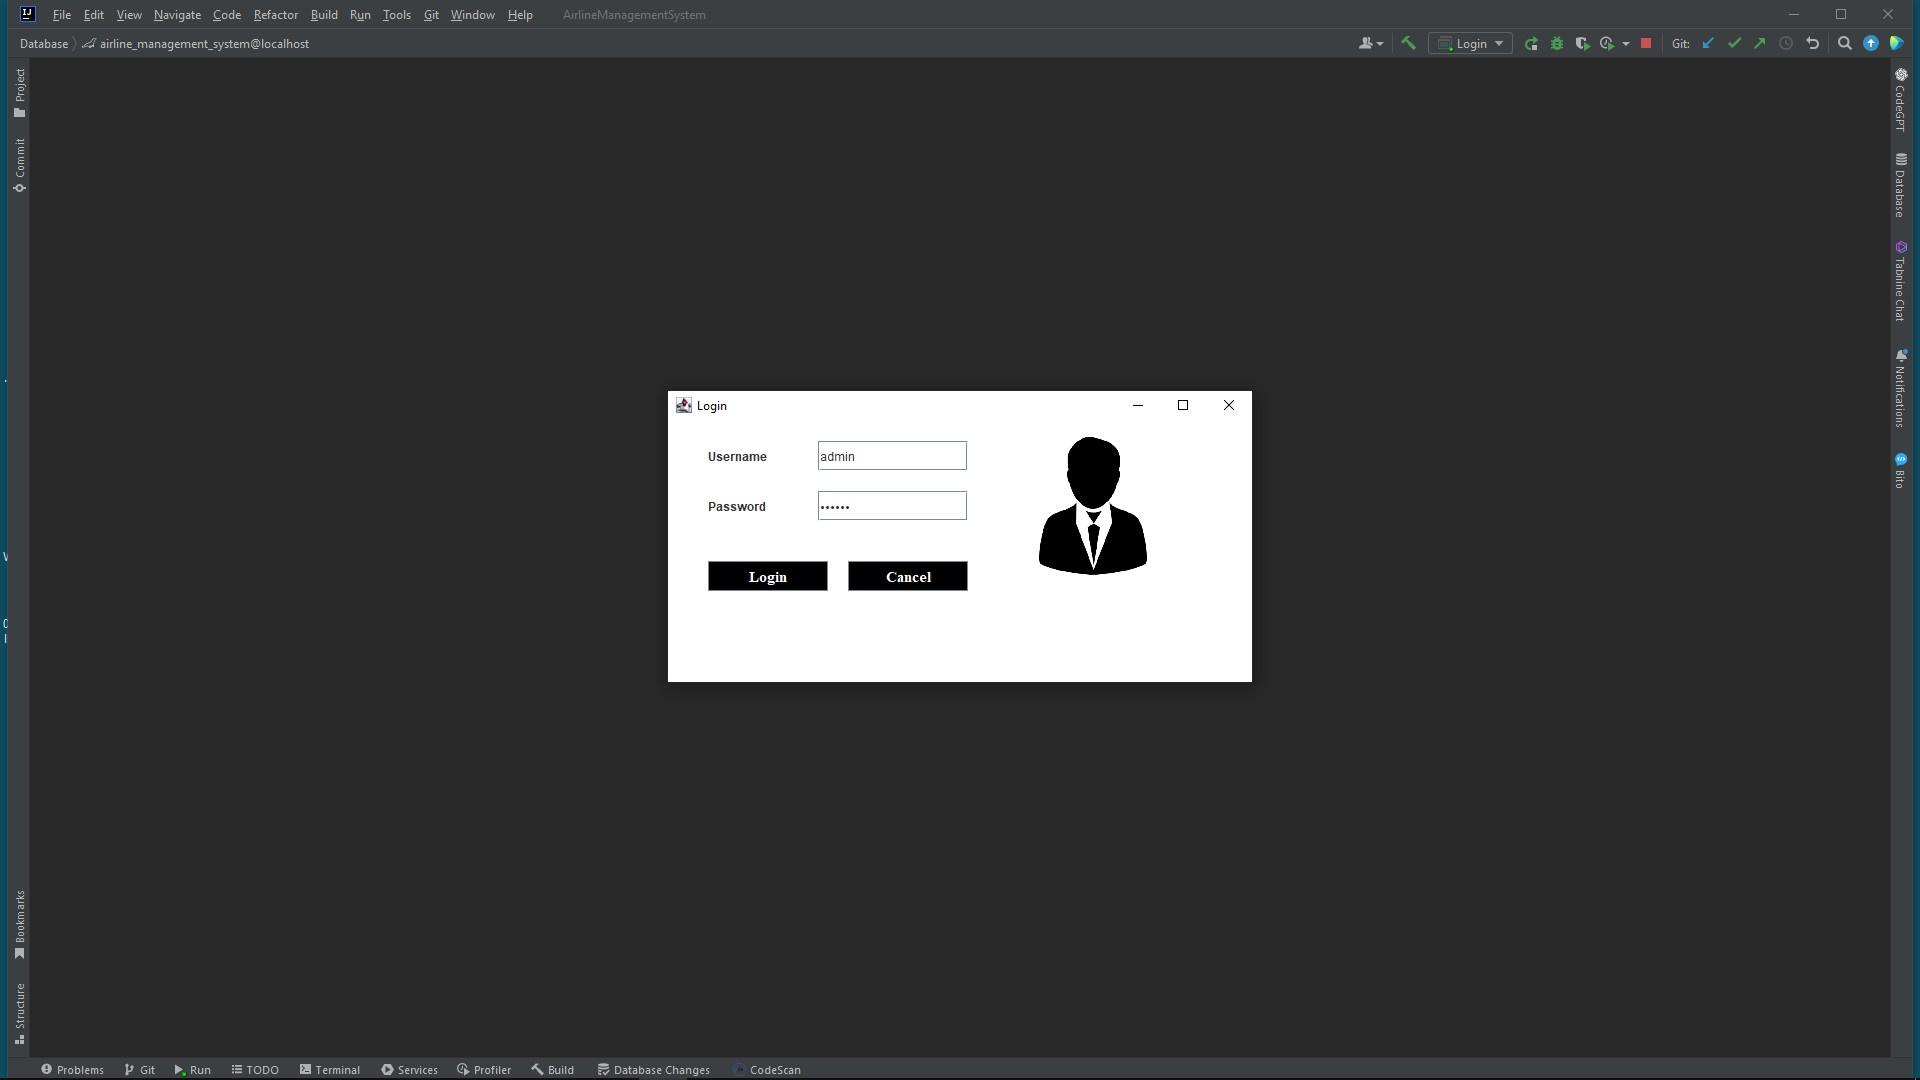Open Search Everywhere magnifier icon
The width and height of the screenshot is (1920, 1080).
(1845, 43)
